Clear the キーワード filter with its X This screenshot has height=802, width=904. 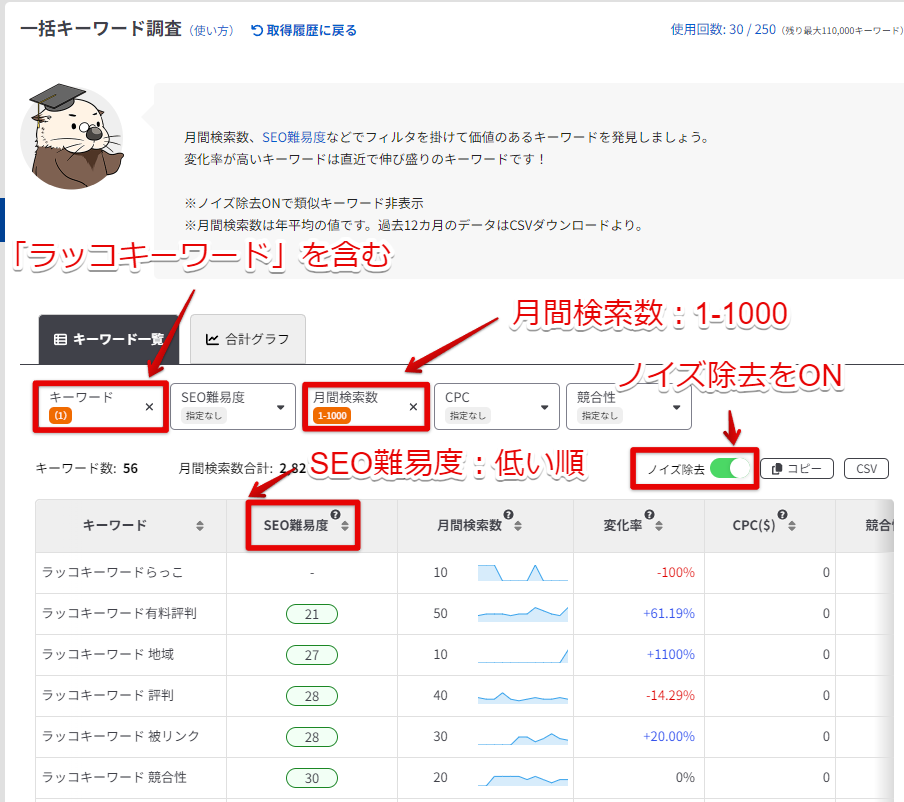click(149, 407)
